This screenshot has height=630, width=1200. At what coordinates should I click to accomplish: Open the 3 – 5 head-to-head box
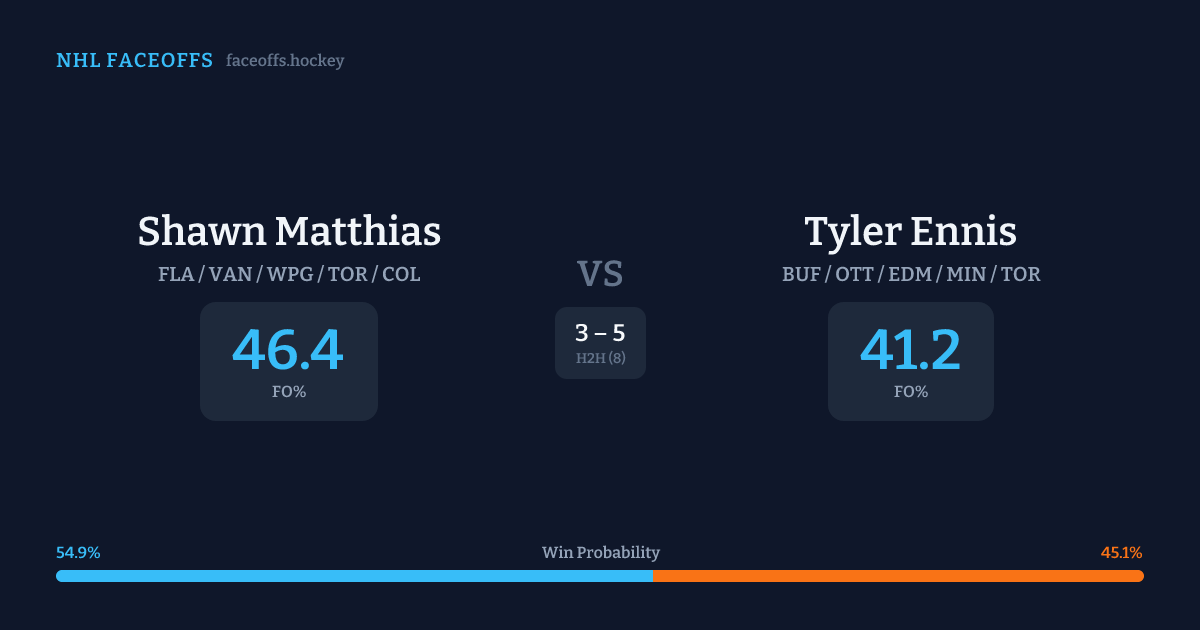click(600, 342)
